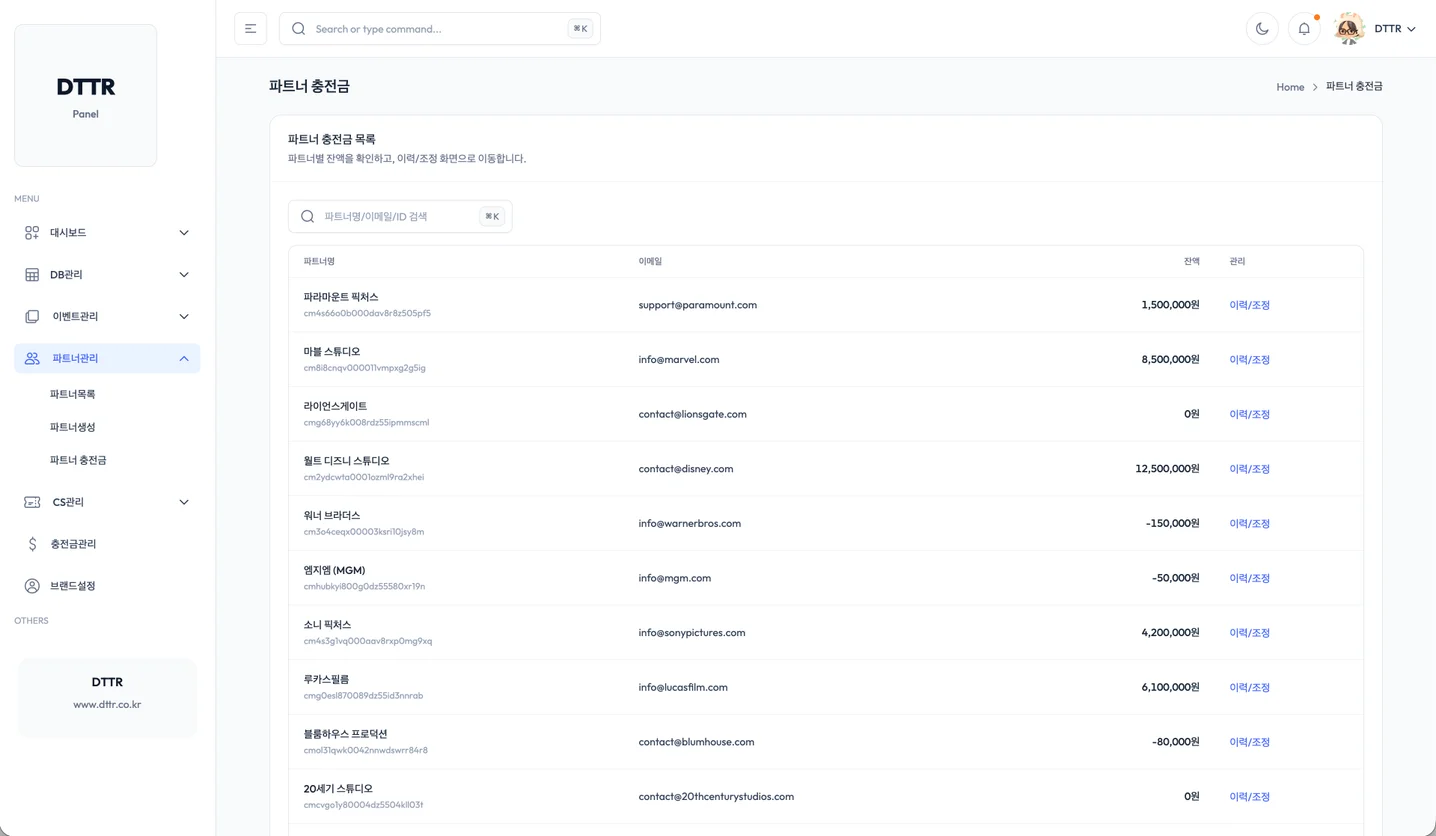The width and height of the screenshot is (1436, 836).
Task: Open the DB관리 menu item
Action: (107, 275)
